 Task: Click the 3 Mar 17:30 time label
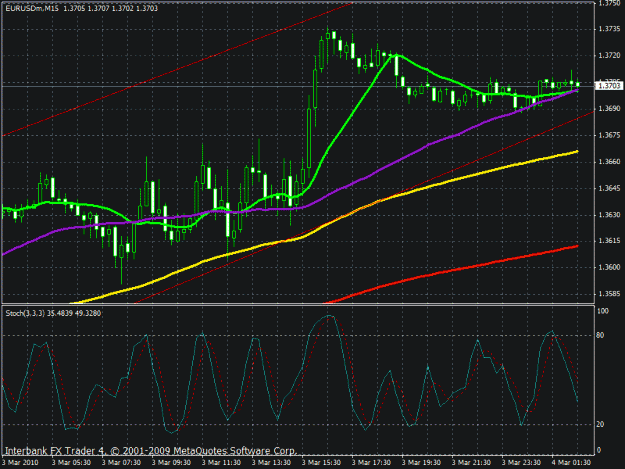(x=371, y=463)
